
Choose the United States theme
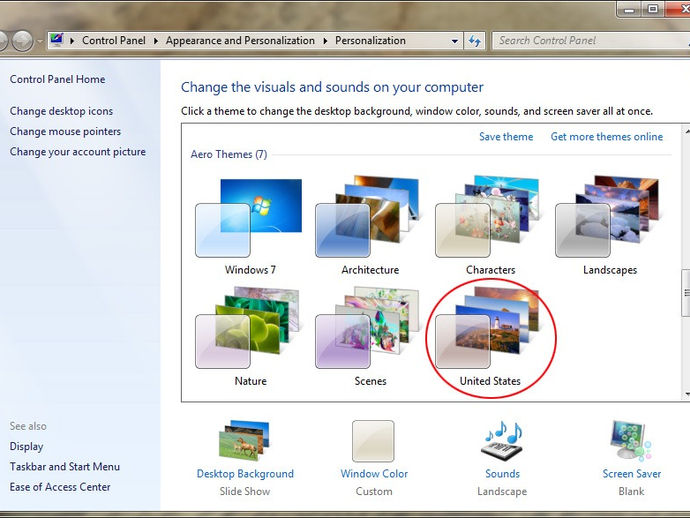click(x=488, y=328)
